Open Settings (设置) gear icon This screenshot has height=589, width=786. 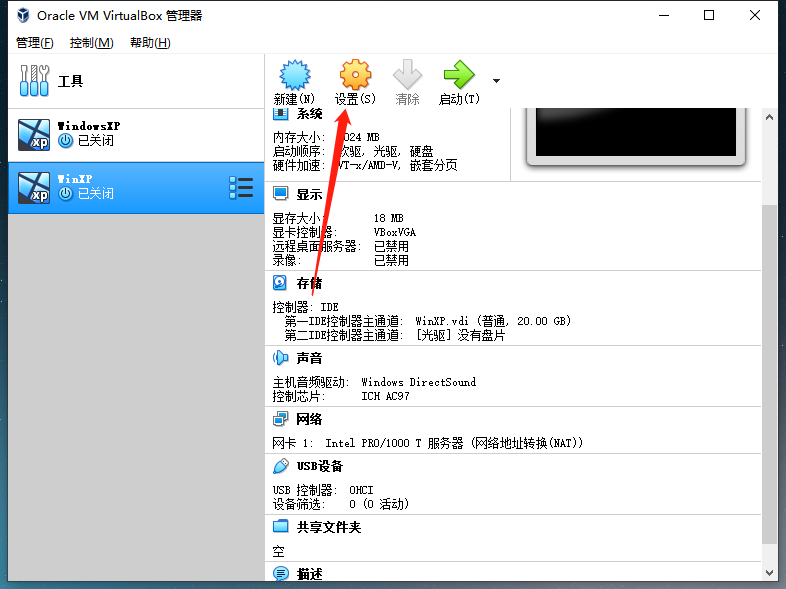coord(355,75)
